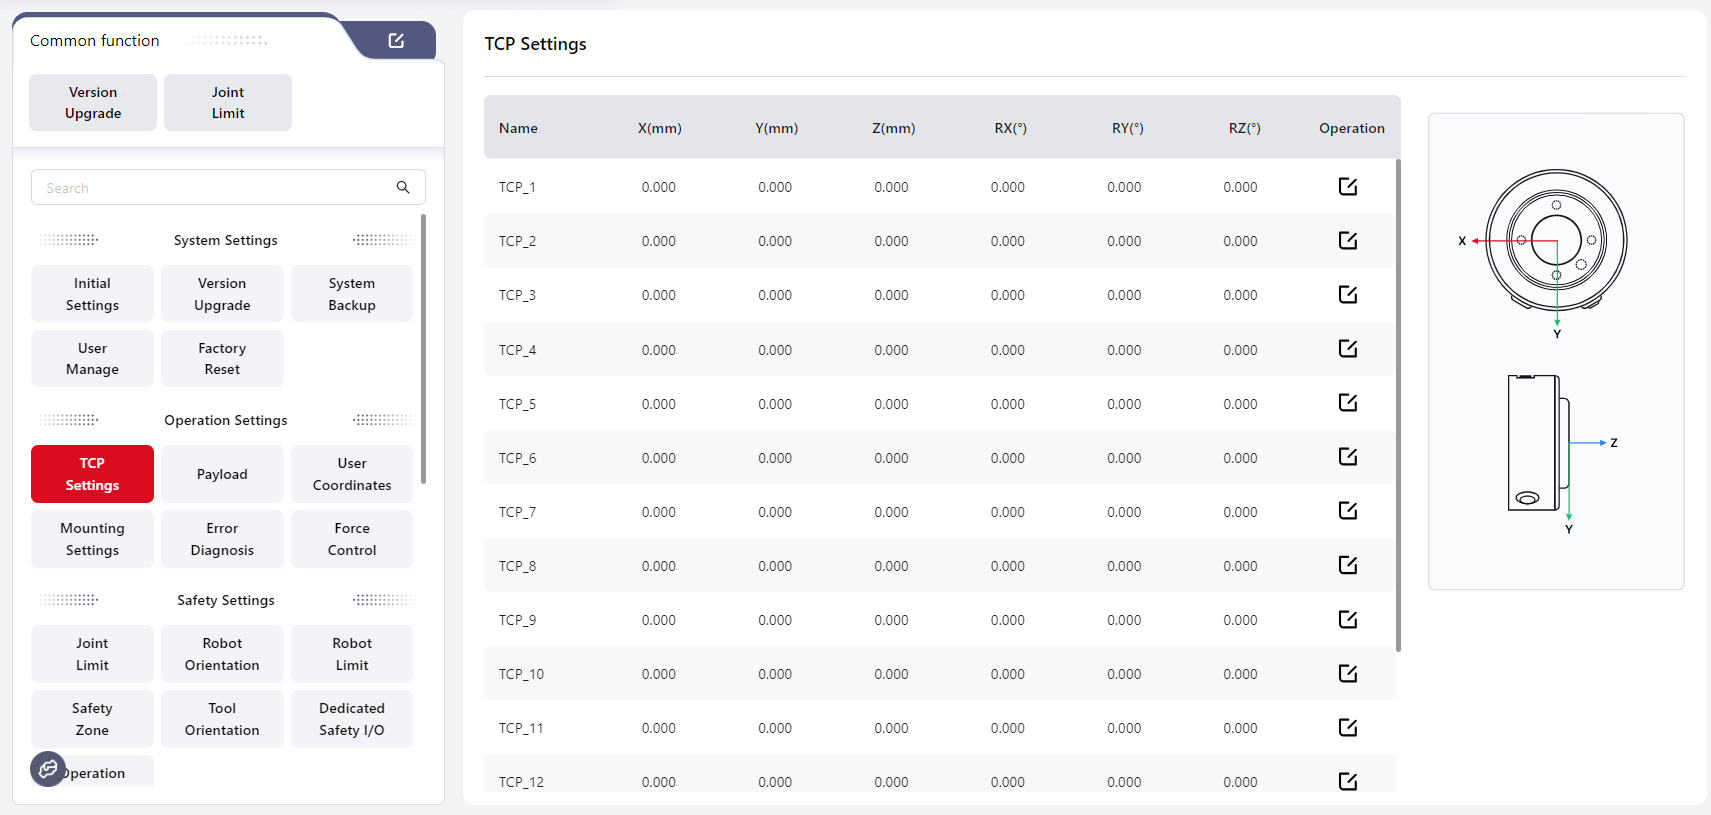The height and width of the screenshot is (815, 1711).
Task: Click the edit icon for TCP_10
Action: 1347,673
